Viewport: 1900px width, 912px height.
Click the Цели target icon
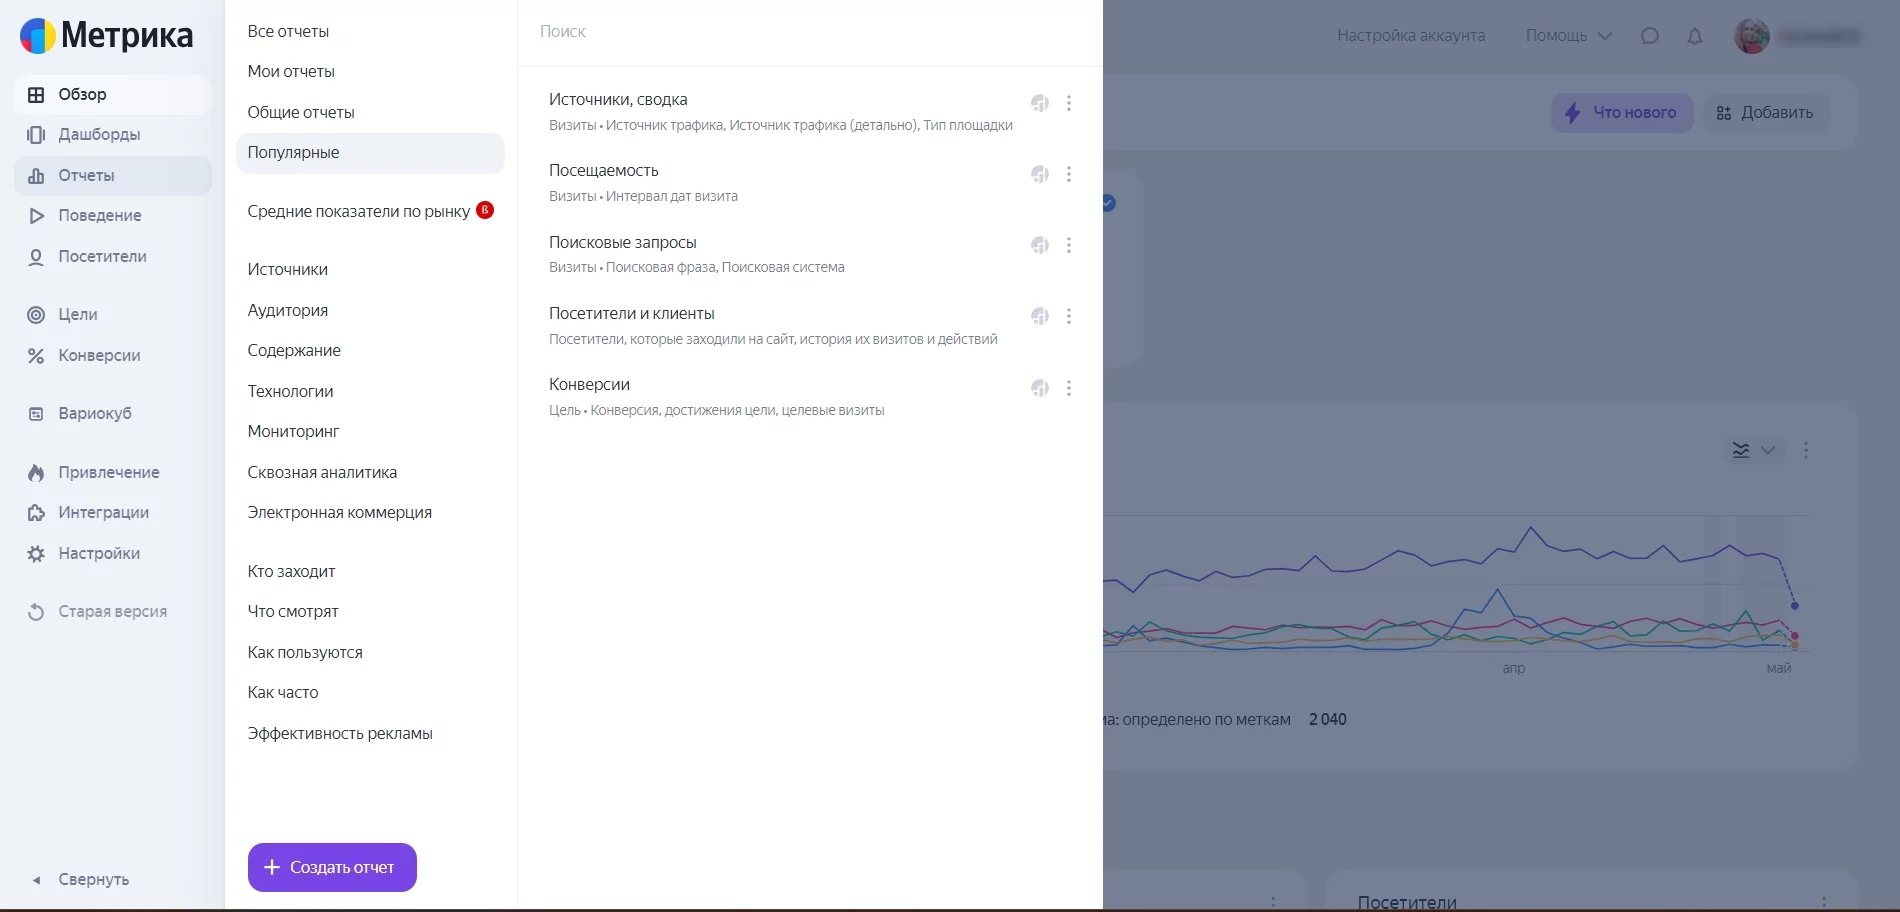coord(36,315)
